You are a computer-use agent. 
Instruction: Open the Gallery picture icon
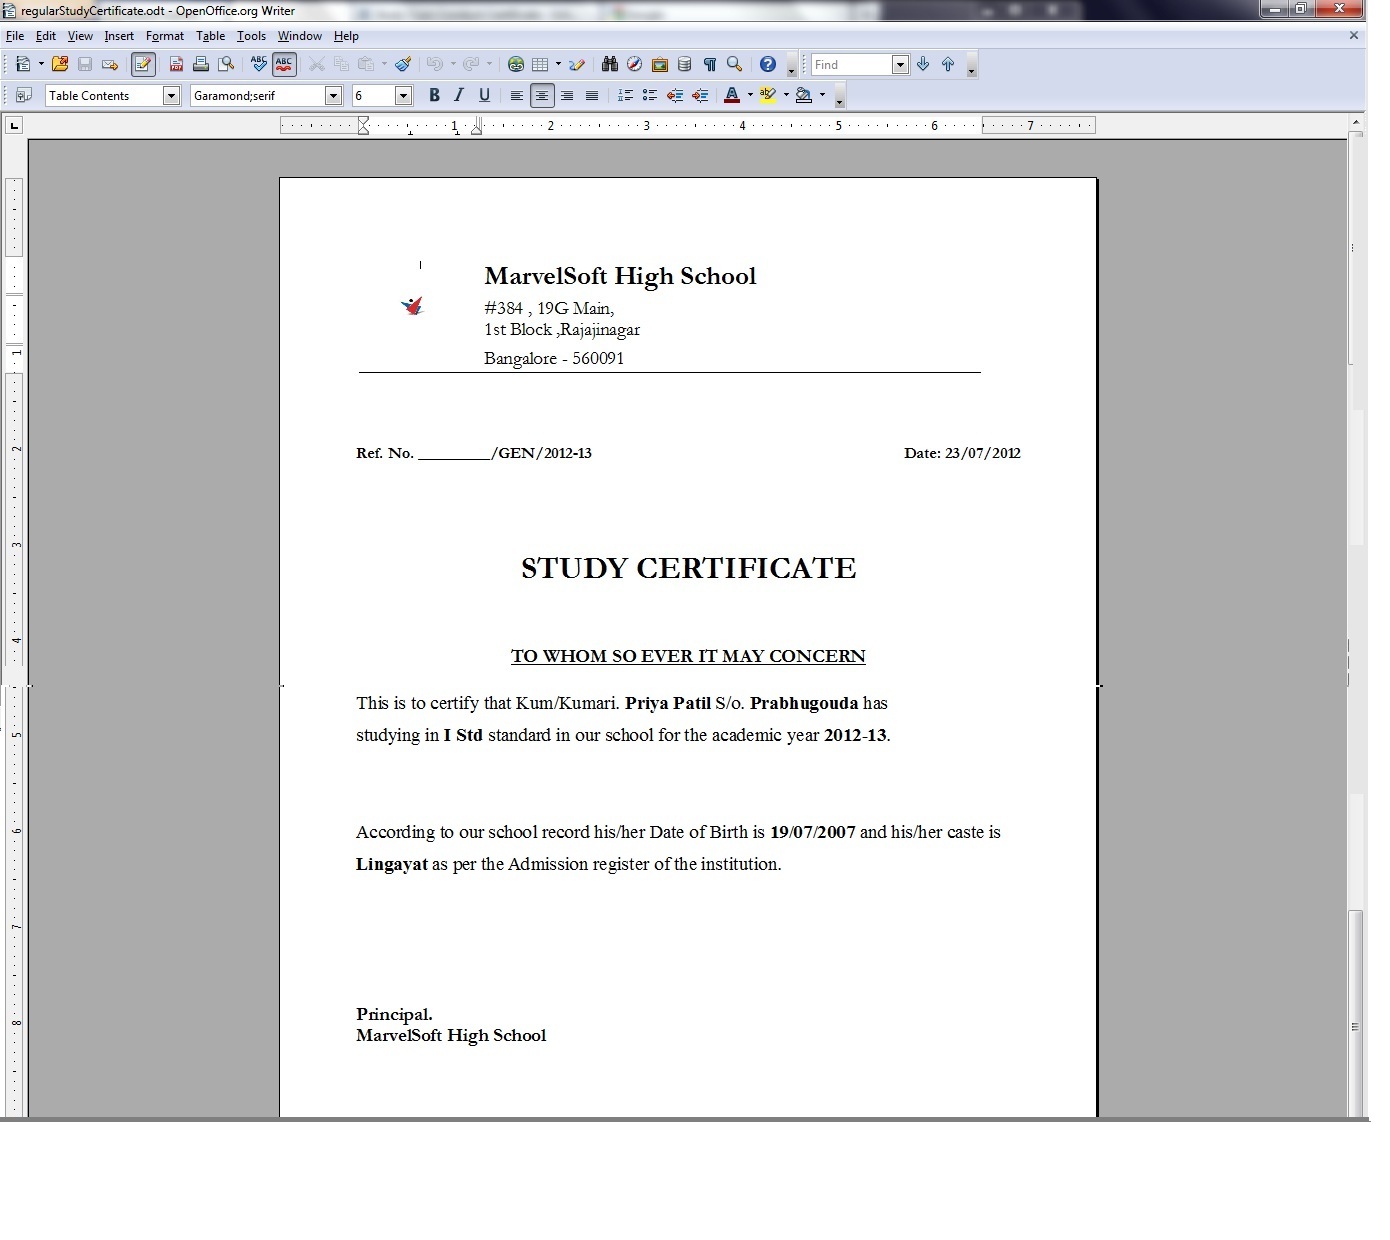(x=659, y=65)
